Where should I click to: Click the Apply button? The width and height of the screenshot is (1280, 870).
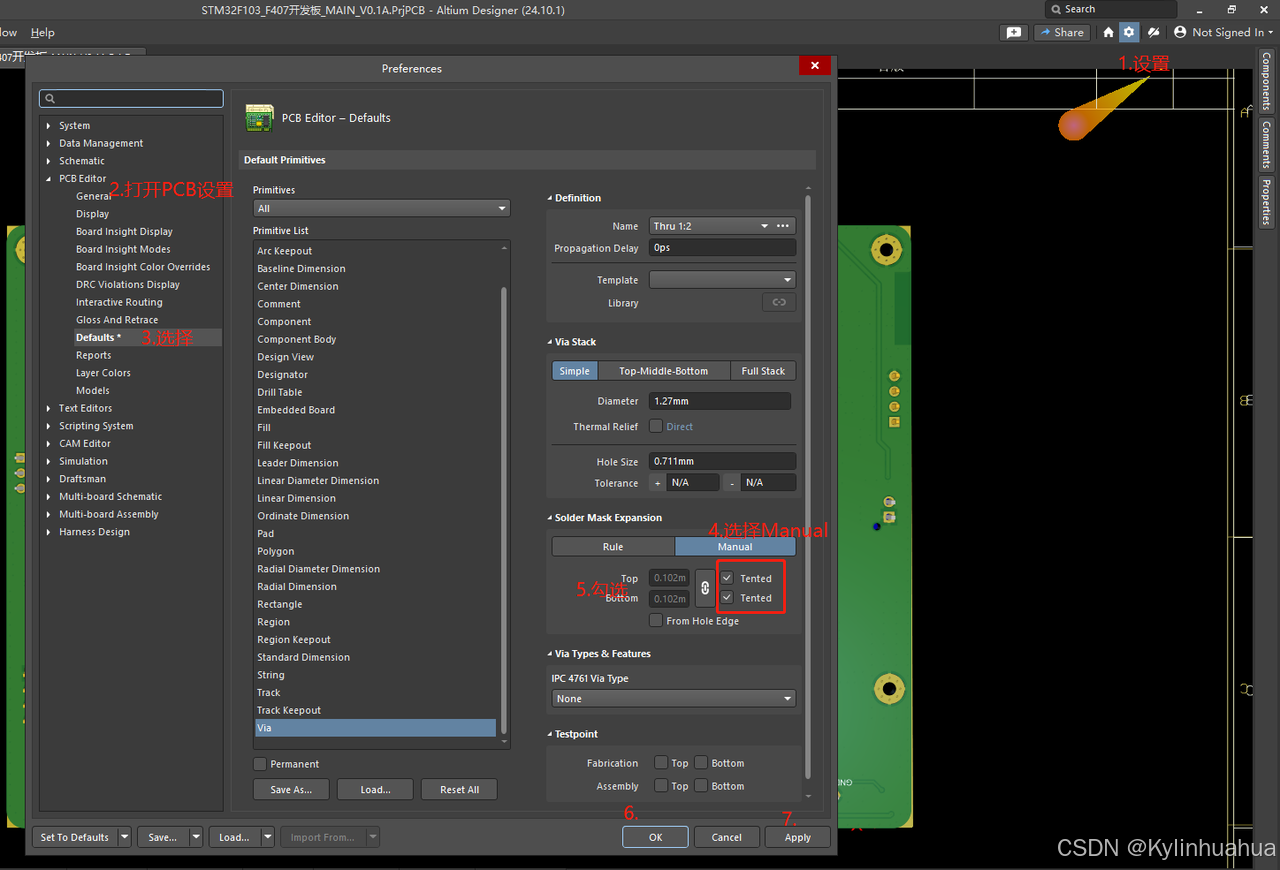click(x=798, y=837)
